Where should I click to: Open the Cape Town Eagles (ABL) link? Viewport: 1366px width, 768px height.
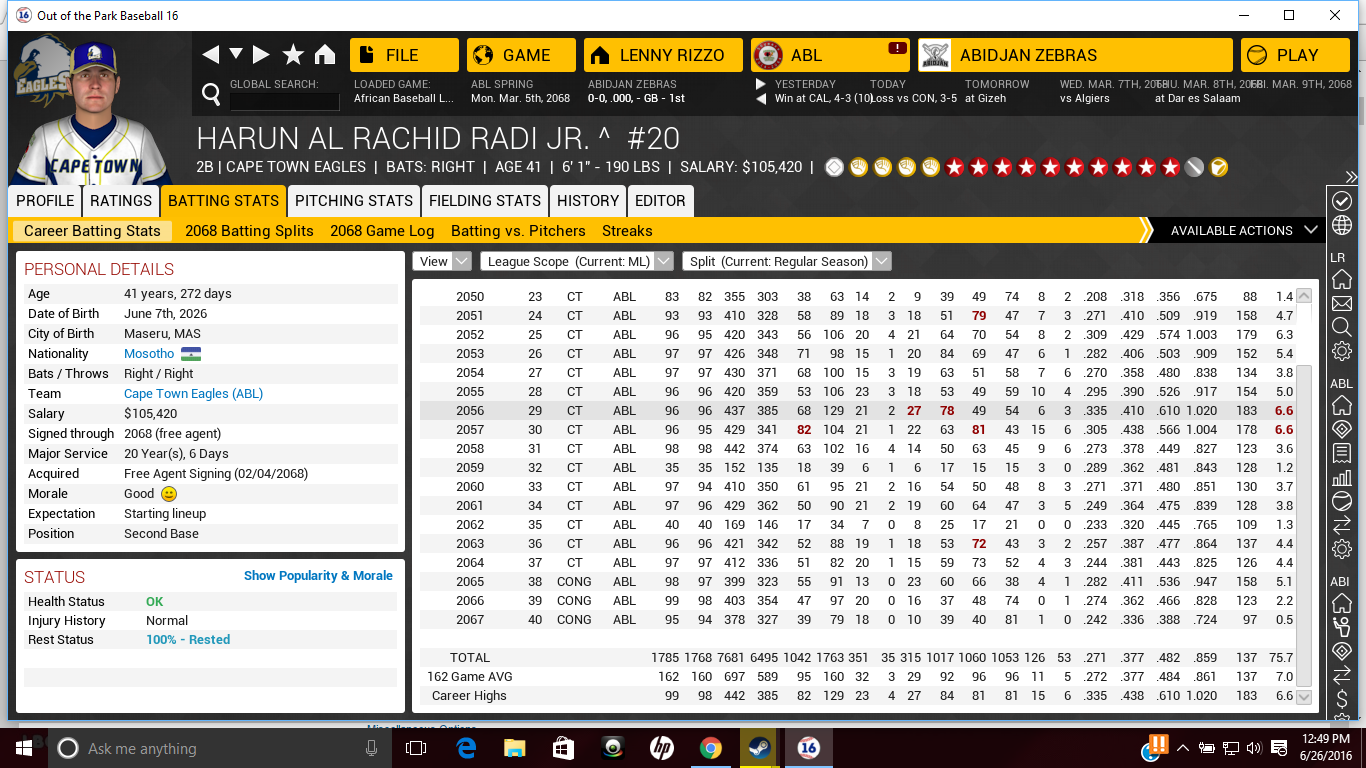(193, 394)
